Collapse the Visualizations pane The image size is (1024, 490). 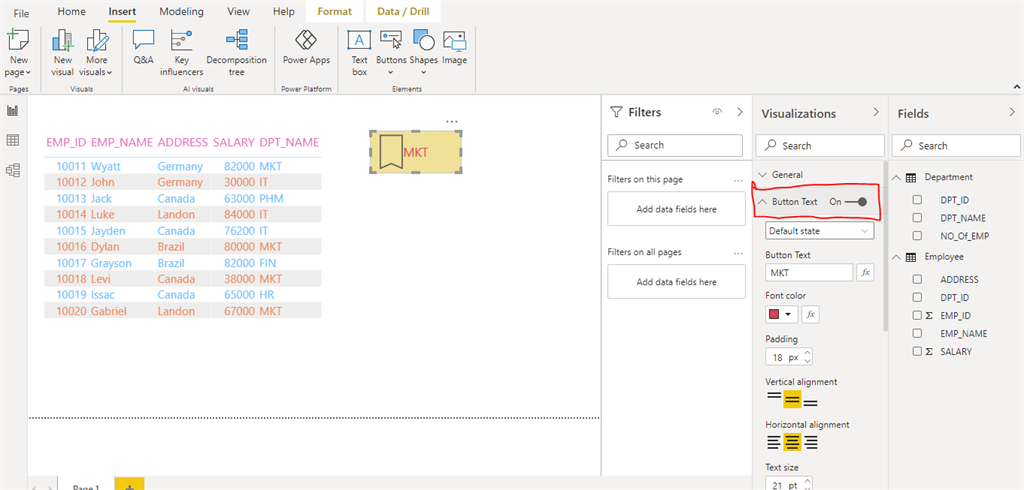pos(876,112)
